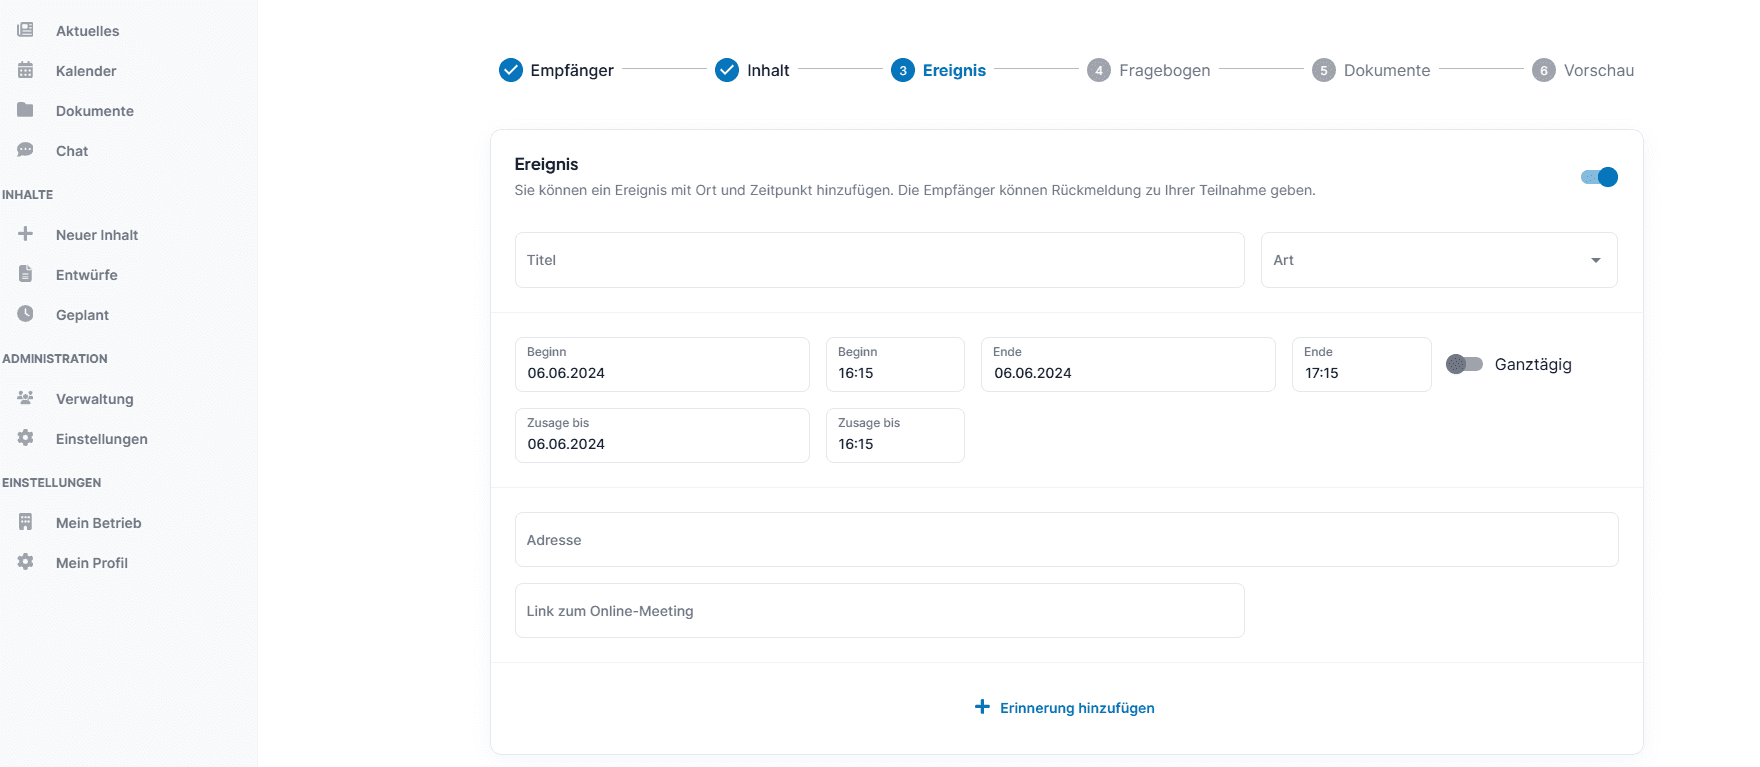Screen dimensions: 1760x767
Task: Enable the Ganztägig toggle
Action: coord(1465,364)
